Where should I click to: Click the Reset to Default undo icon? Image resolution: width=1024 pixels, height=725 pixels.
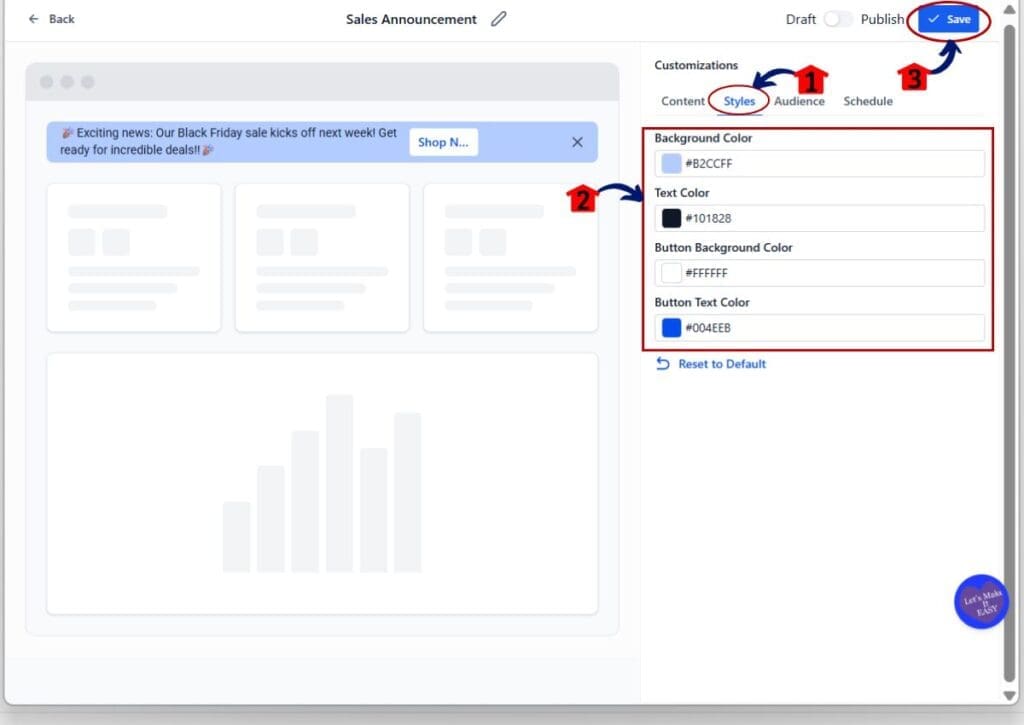click(x=662, y=364)
